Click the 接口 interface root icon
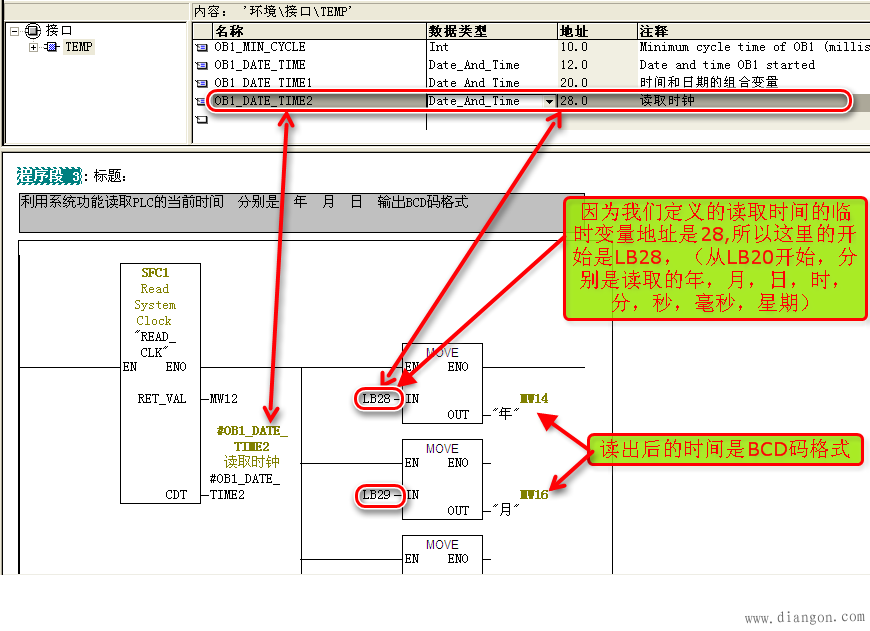The image size is (870, 631). 34,31
